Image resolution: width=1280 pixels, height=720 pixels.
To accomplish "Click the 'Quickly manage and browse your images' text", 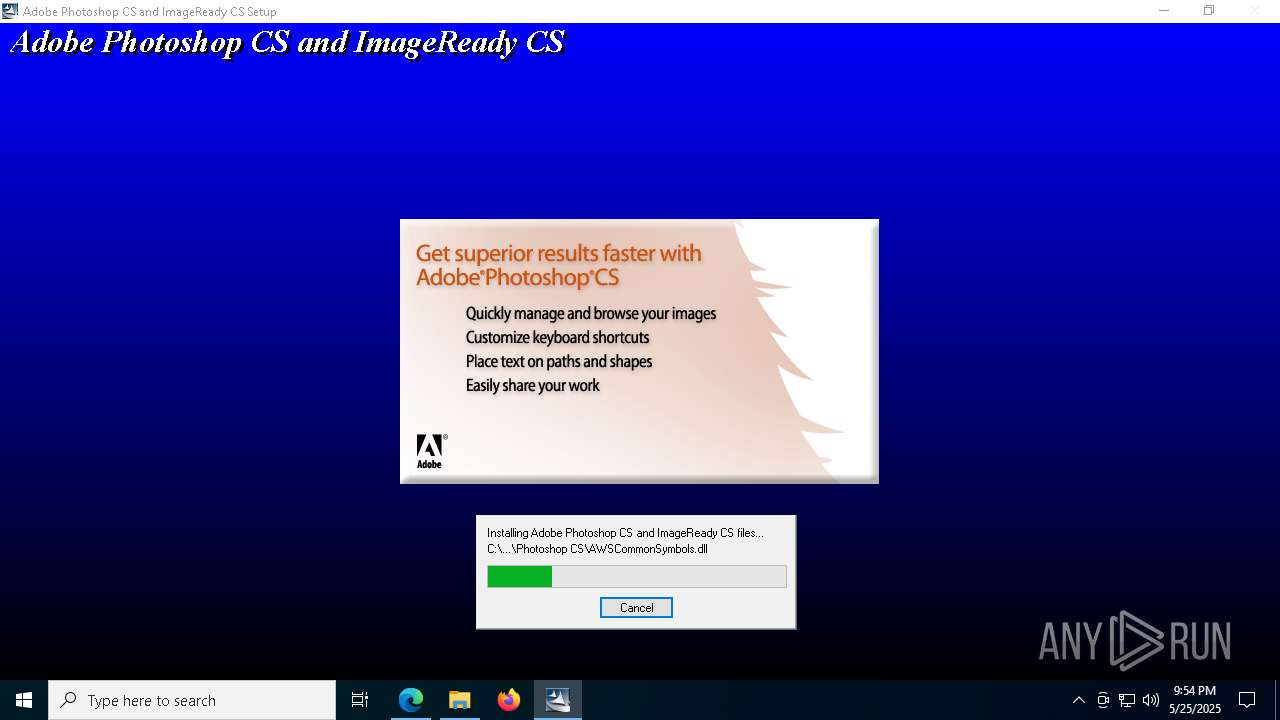I will 591,314.
